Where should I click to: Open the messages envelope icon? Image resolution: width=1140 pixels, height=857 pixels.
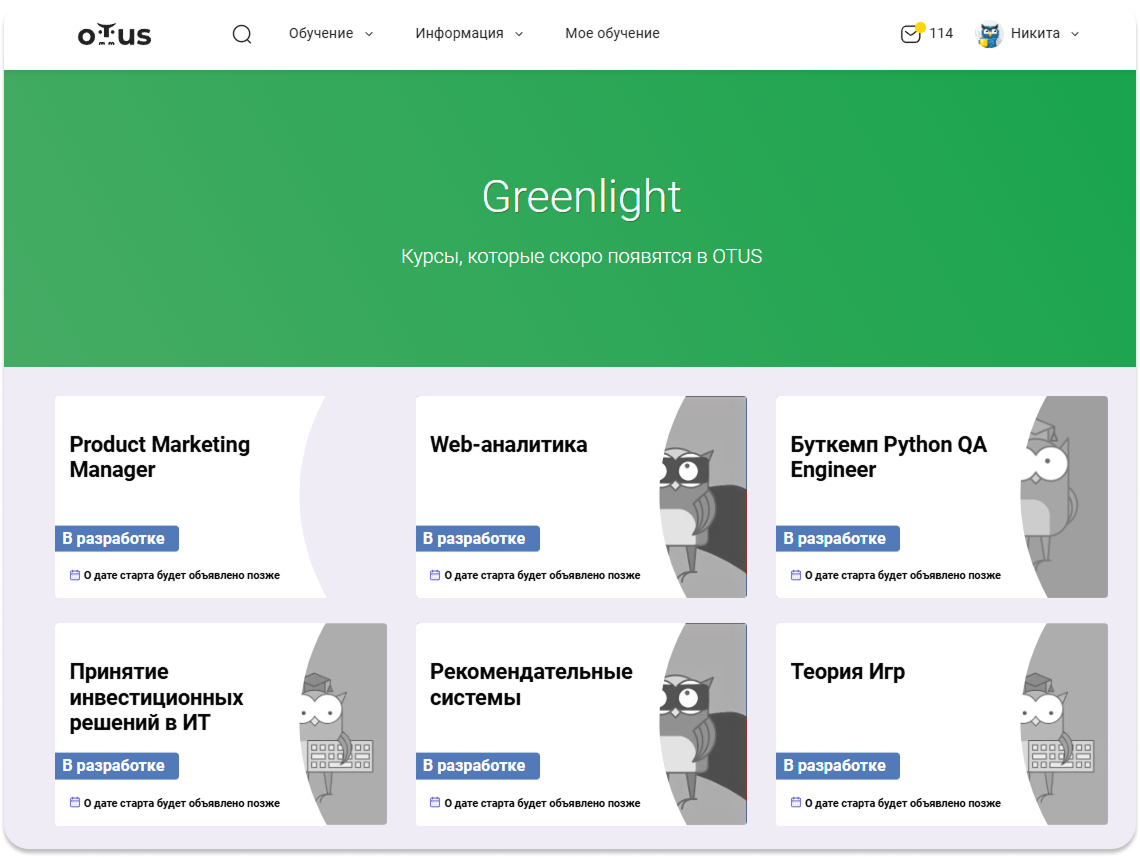(911, 33)
